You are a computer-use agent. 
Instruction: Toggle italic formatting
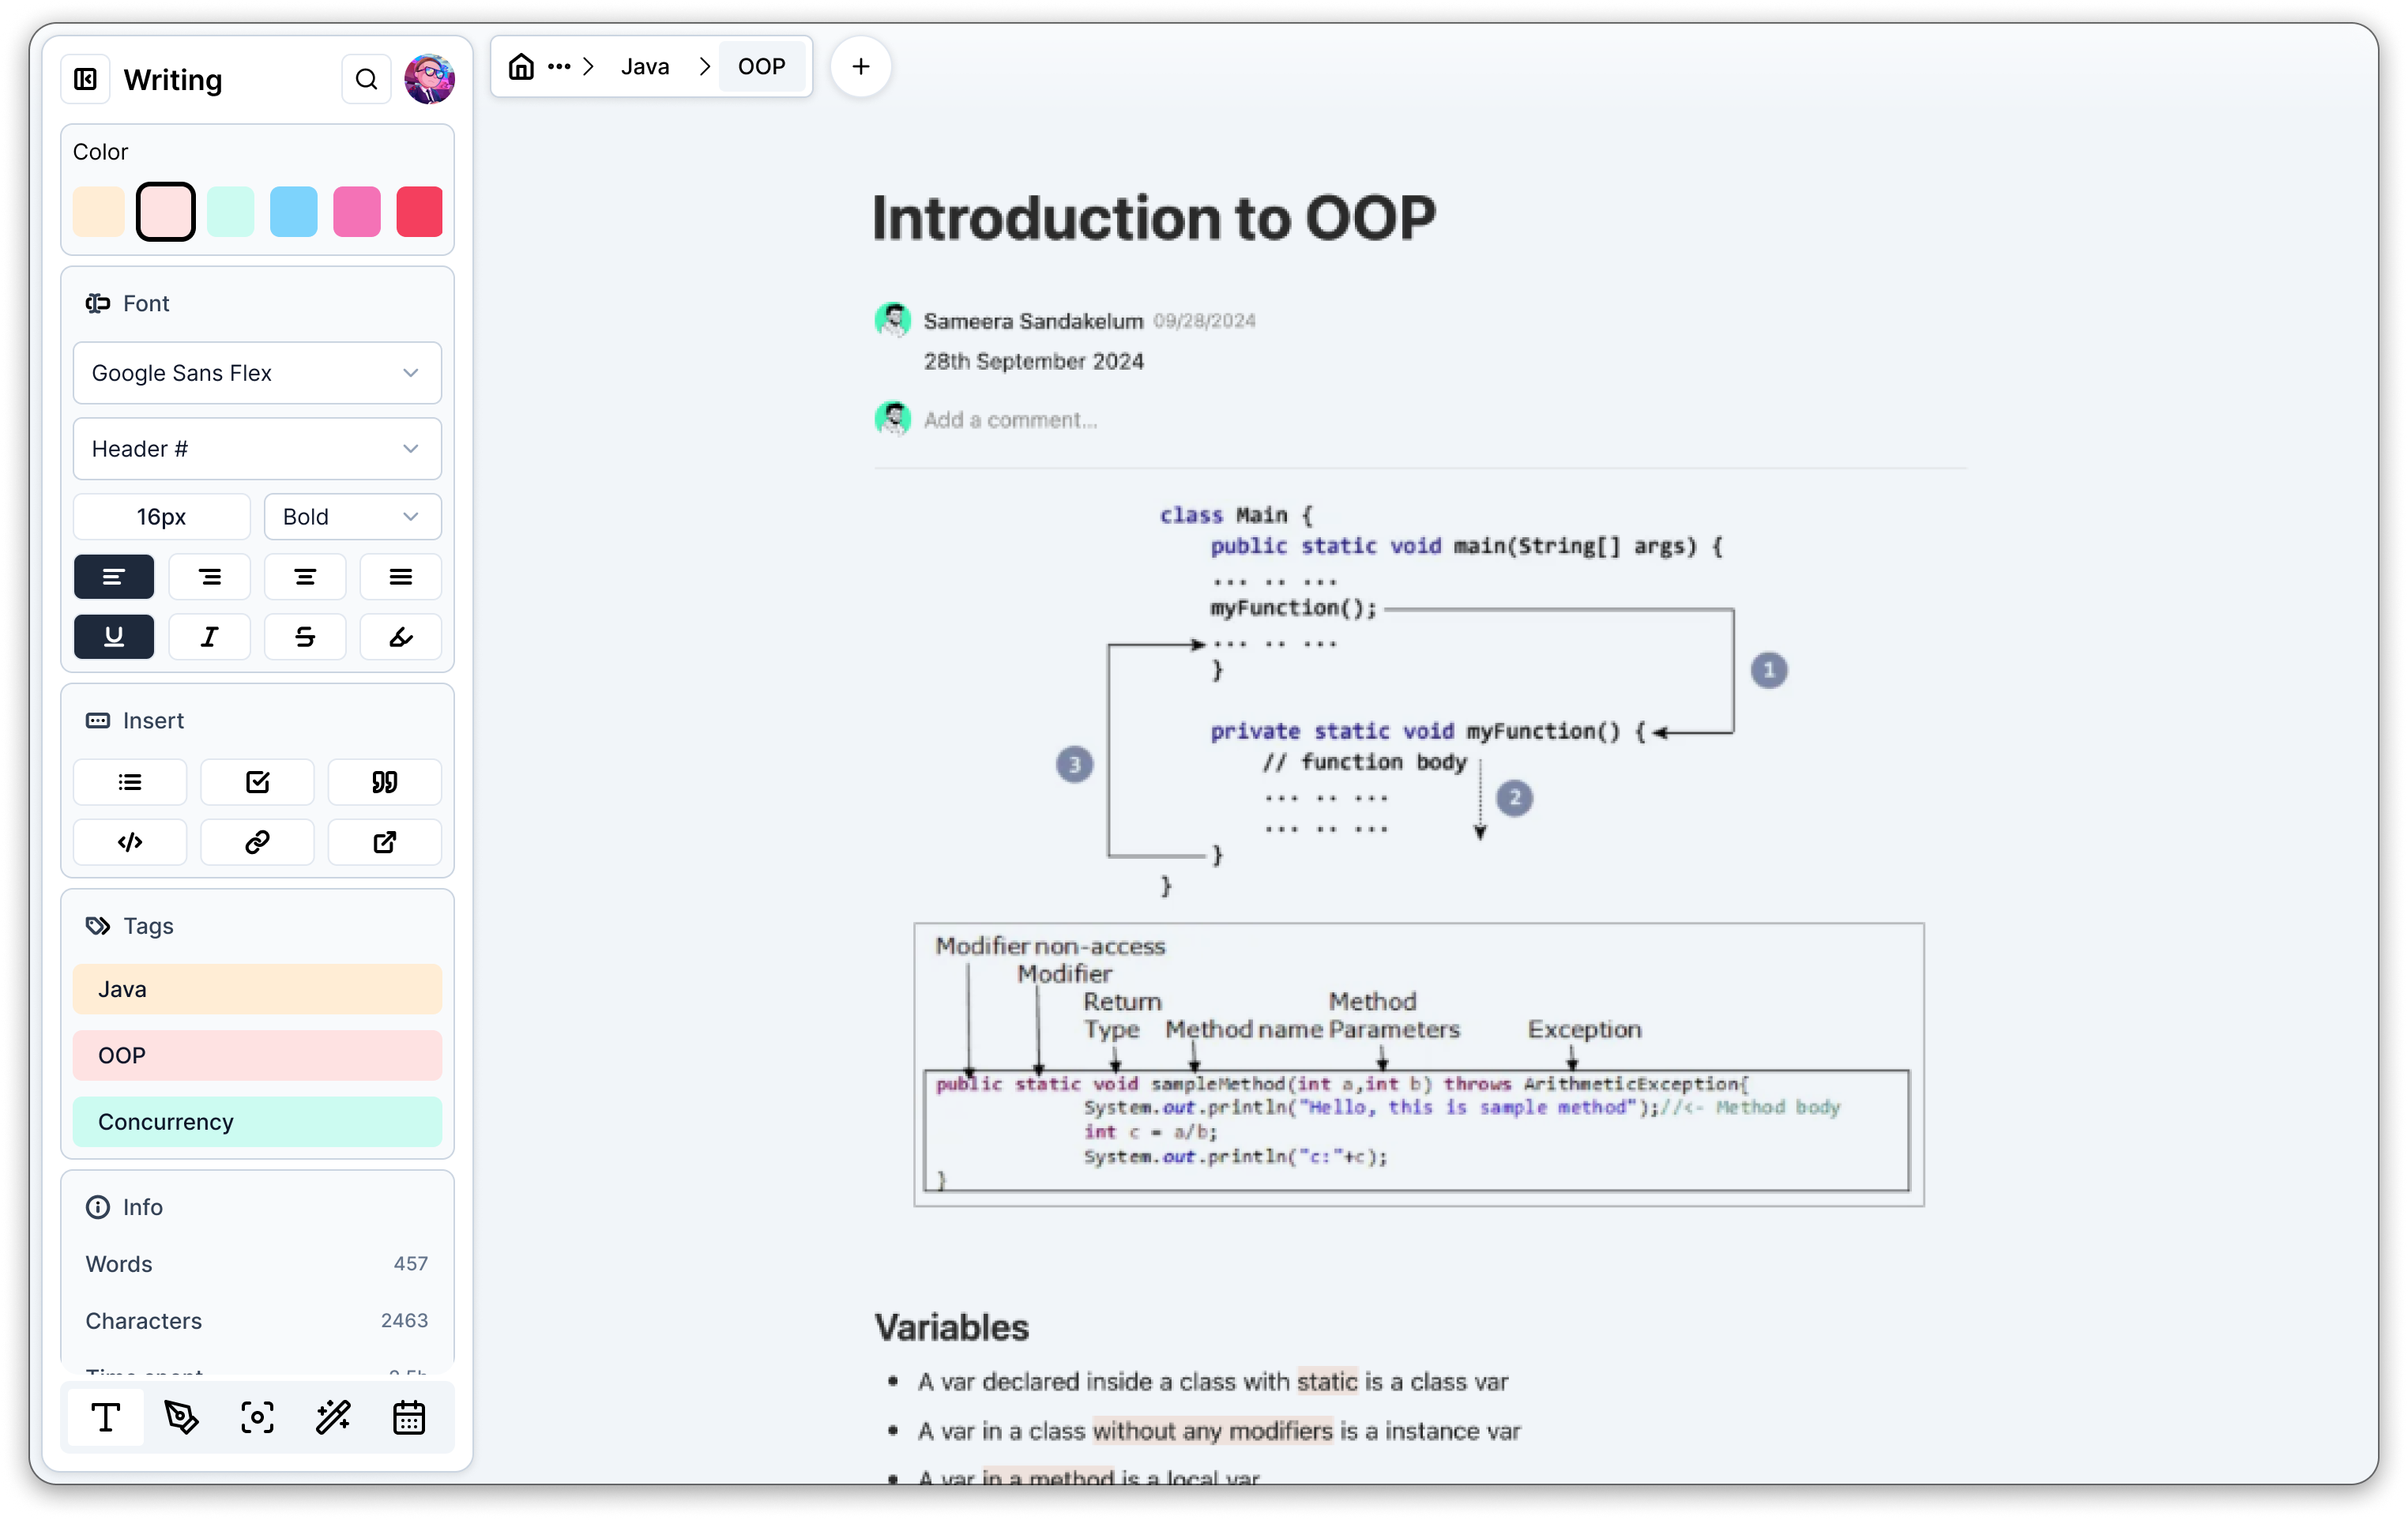(x=210, y=637)
